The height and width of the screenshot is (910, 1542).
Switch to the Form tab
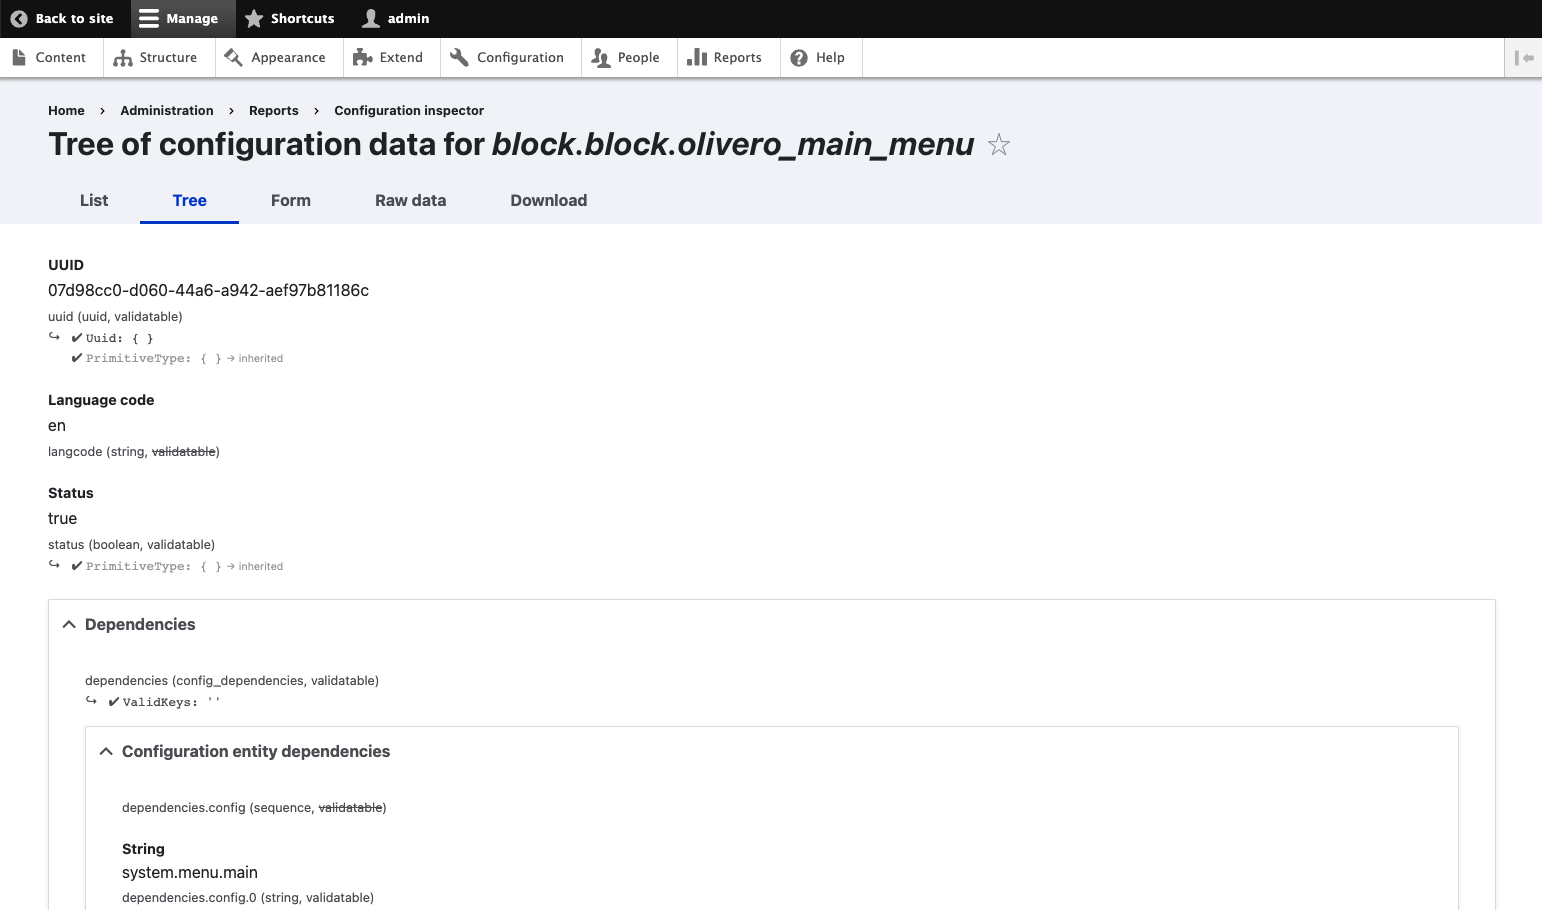pos(291,200)
